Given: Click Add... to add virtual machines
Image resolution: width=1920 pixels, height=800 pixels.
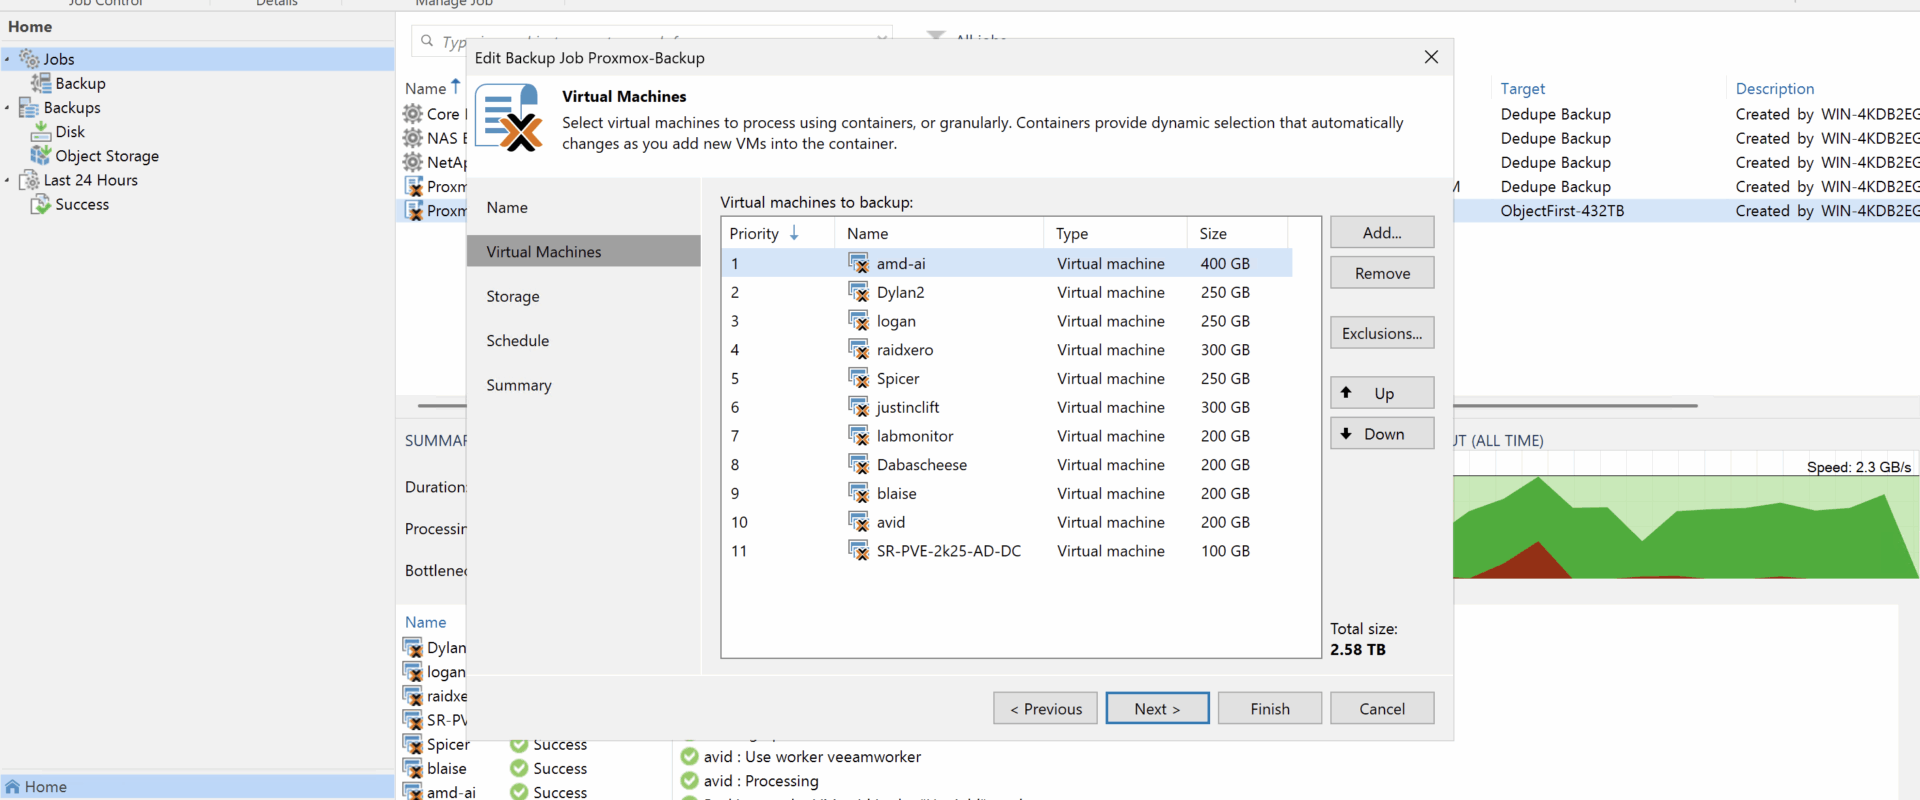Looking at the screenshot, I should click(1382, 232).
